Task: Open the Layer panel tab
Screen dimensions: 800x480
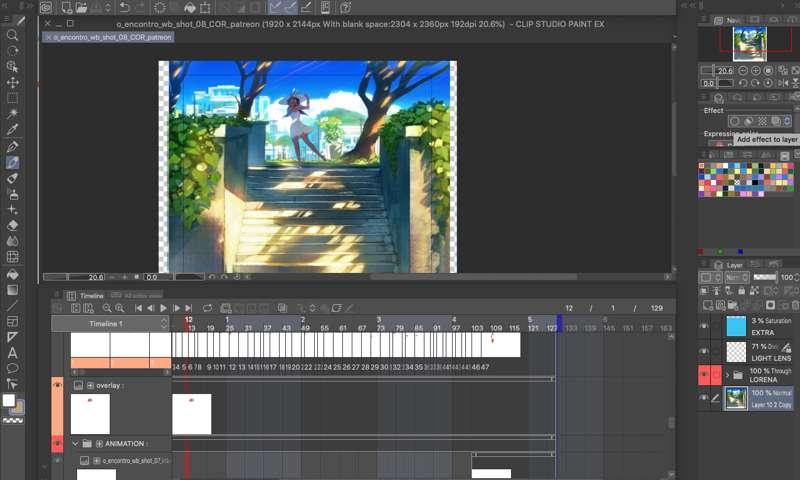Action: tap(729, 265)
